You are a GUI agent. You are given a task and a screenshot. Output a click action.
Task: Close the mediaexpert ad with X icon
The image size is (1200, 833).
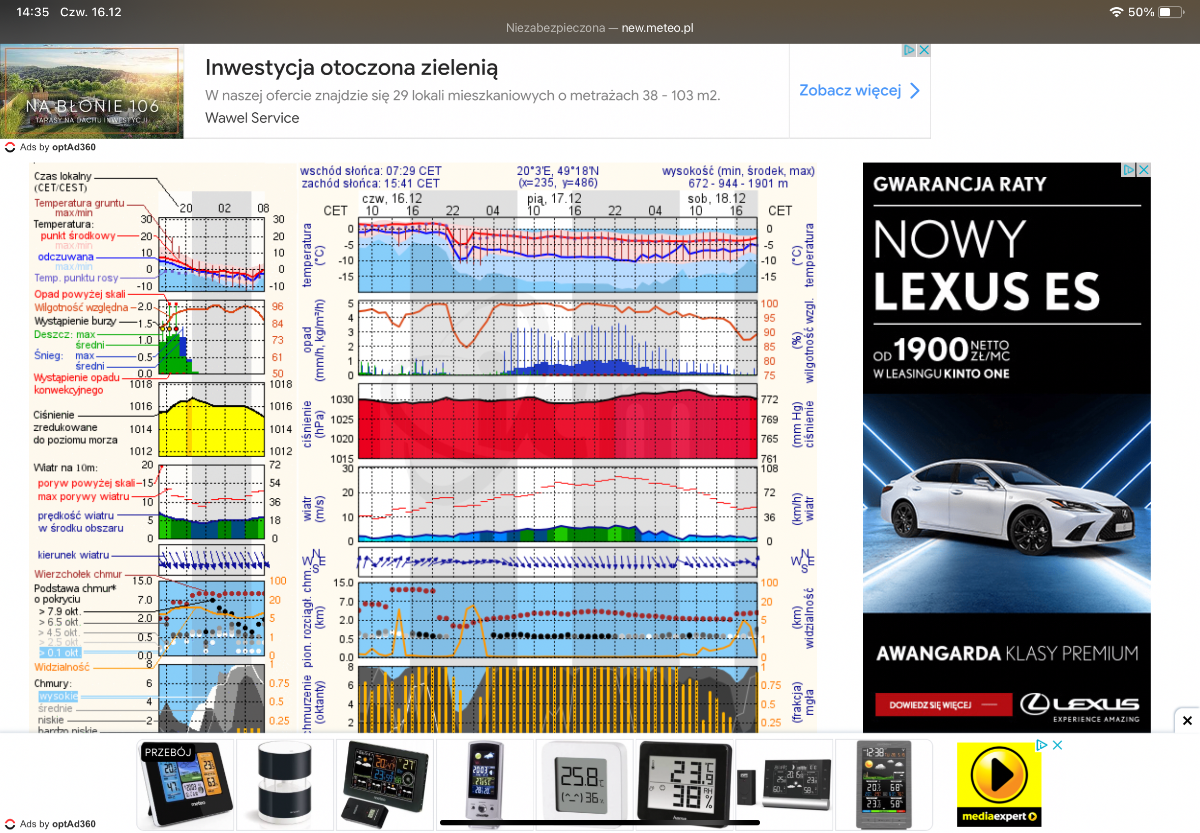pos(1056,745)
